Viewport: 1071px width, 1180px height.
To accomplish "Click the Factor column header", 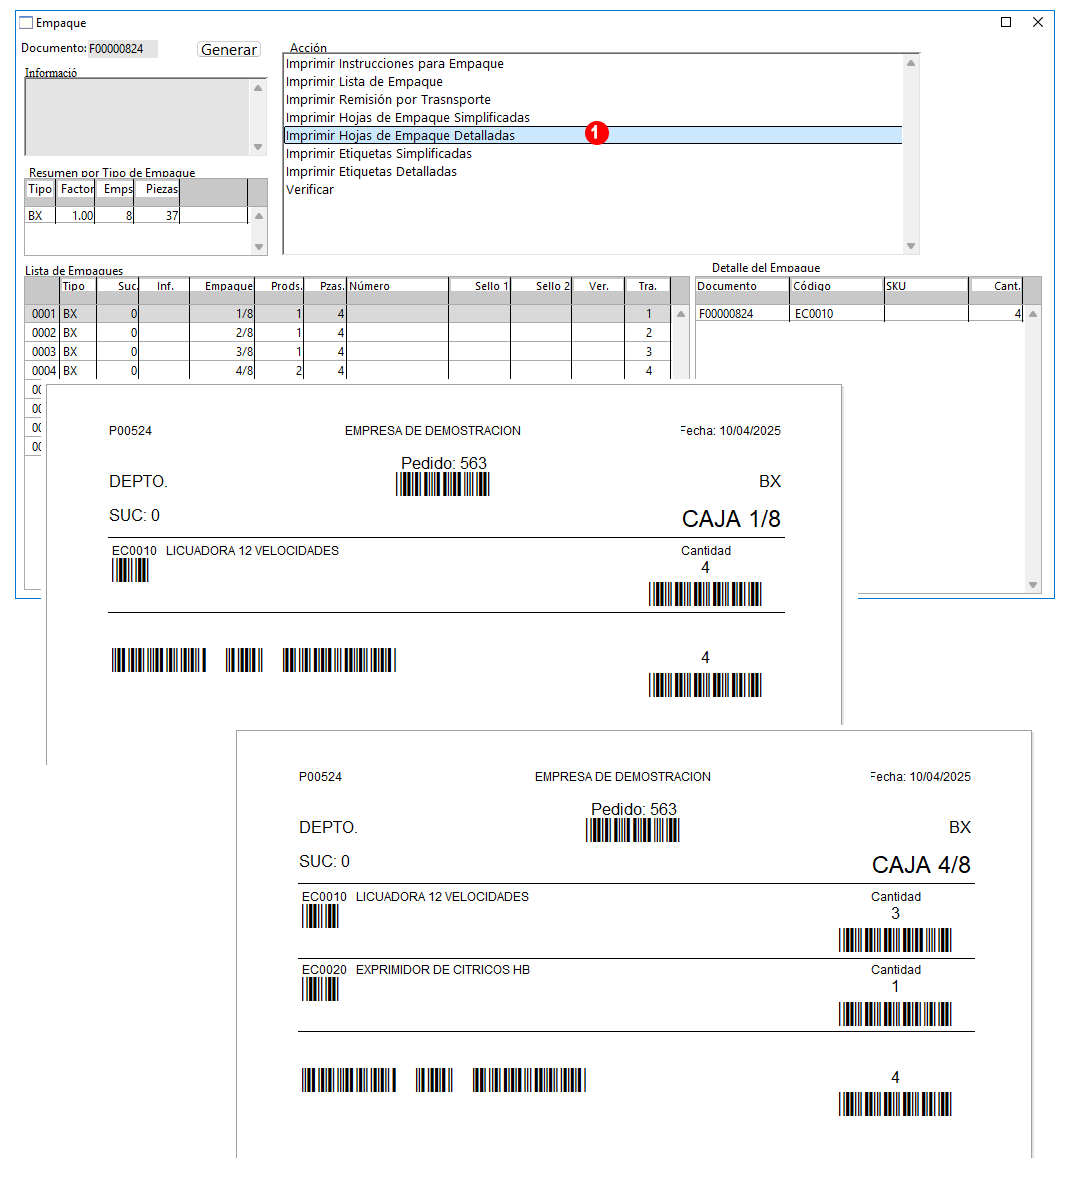I will (77, 189).
